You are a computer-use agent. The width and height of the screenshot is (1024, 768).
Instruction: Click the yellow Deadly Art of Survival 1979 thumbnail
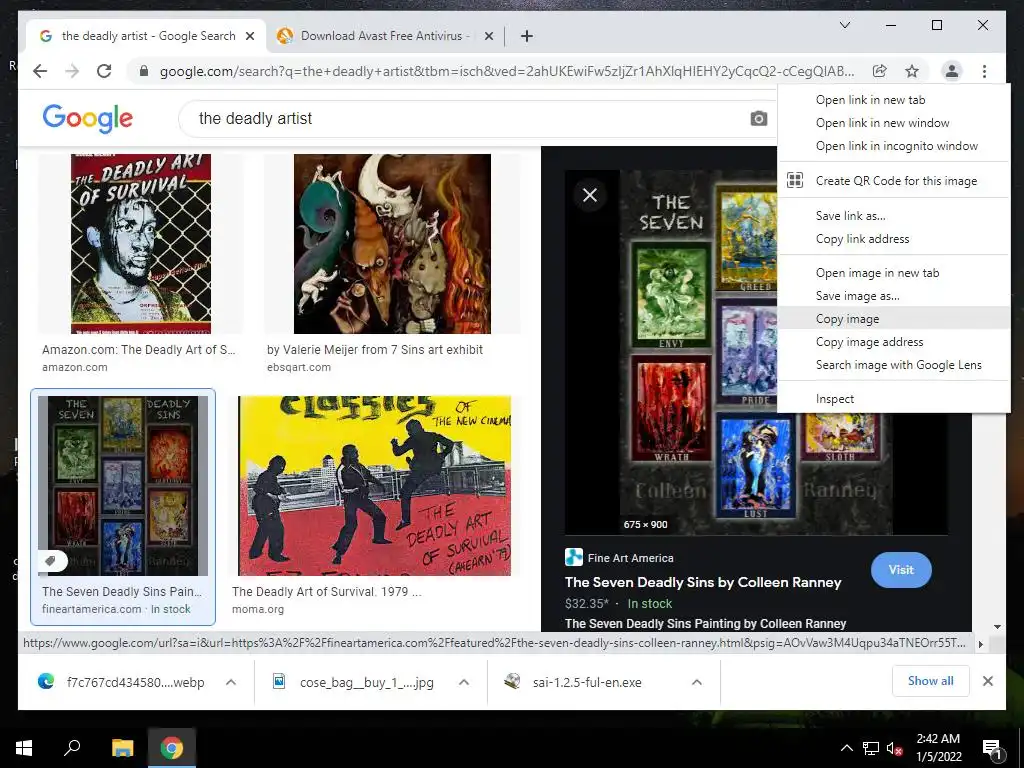point(375,486)
